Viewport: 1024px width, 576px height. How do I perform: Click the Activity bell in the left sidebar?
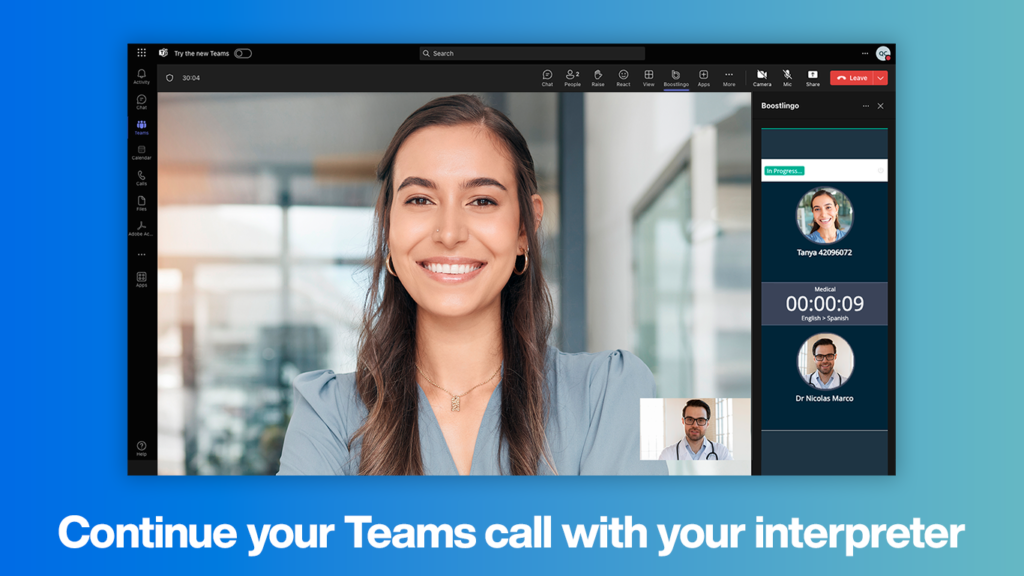point(140,75)
